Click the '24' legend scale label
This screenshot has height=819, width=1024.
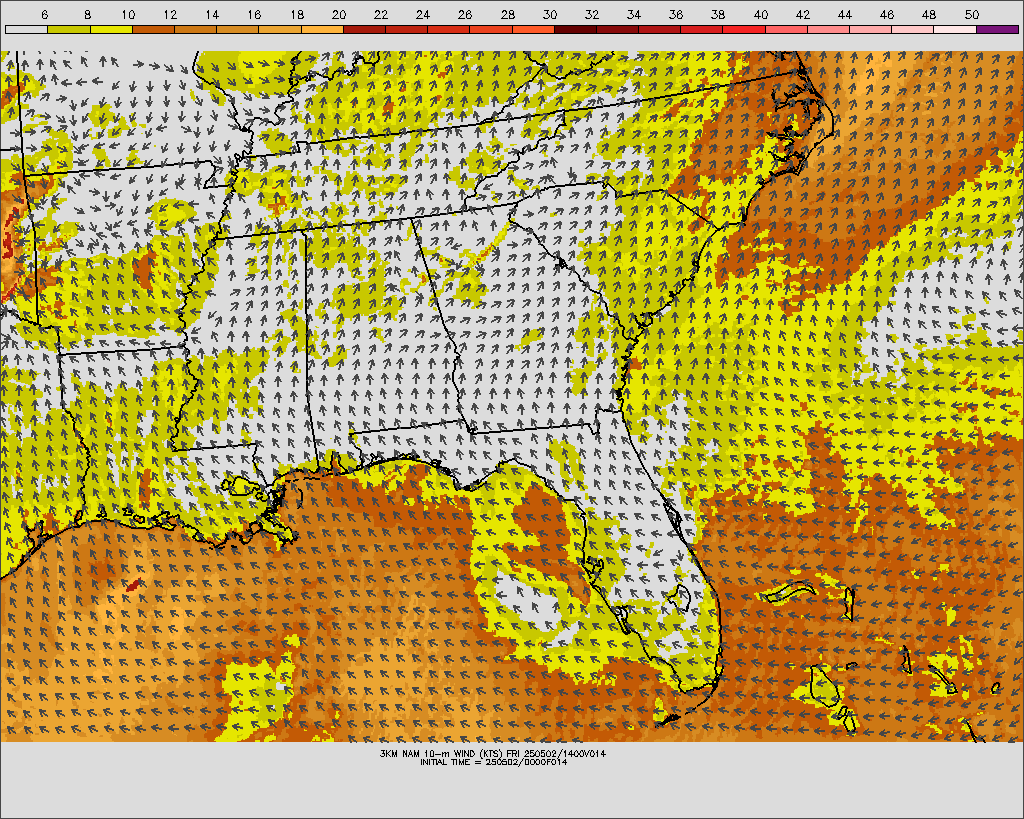(x=423, y=15)
